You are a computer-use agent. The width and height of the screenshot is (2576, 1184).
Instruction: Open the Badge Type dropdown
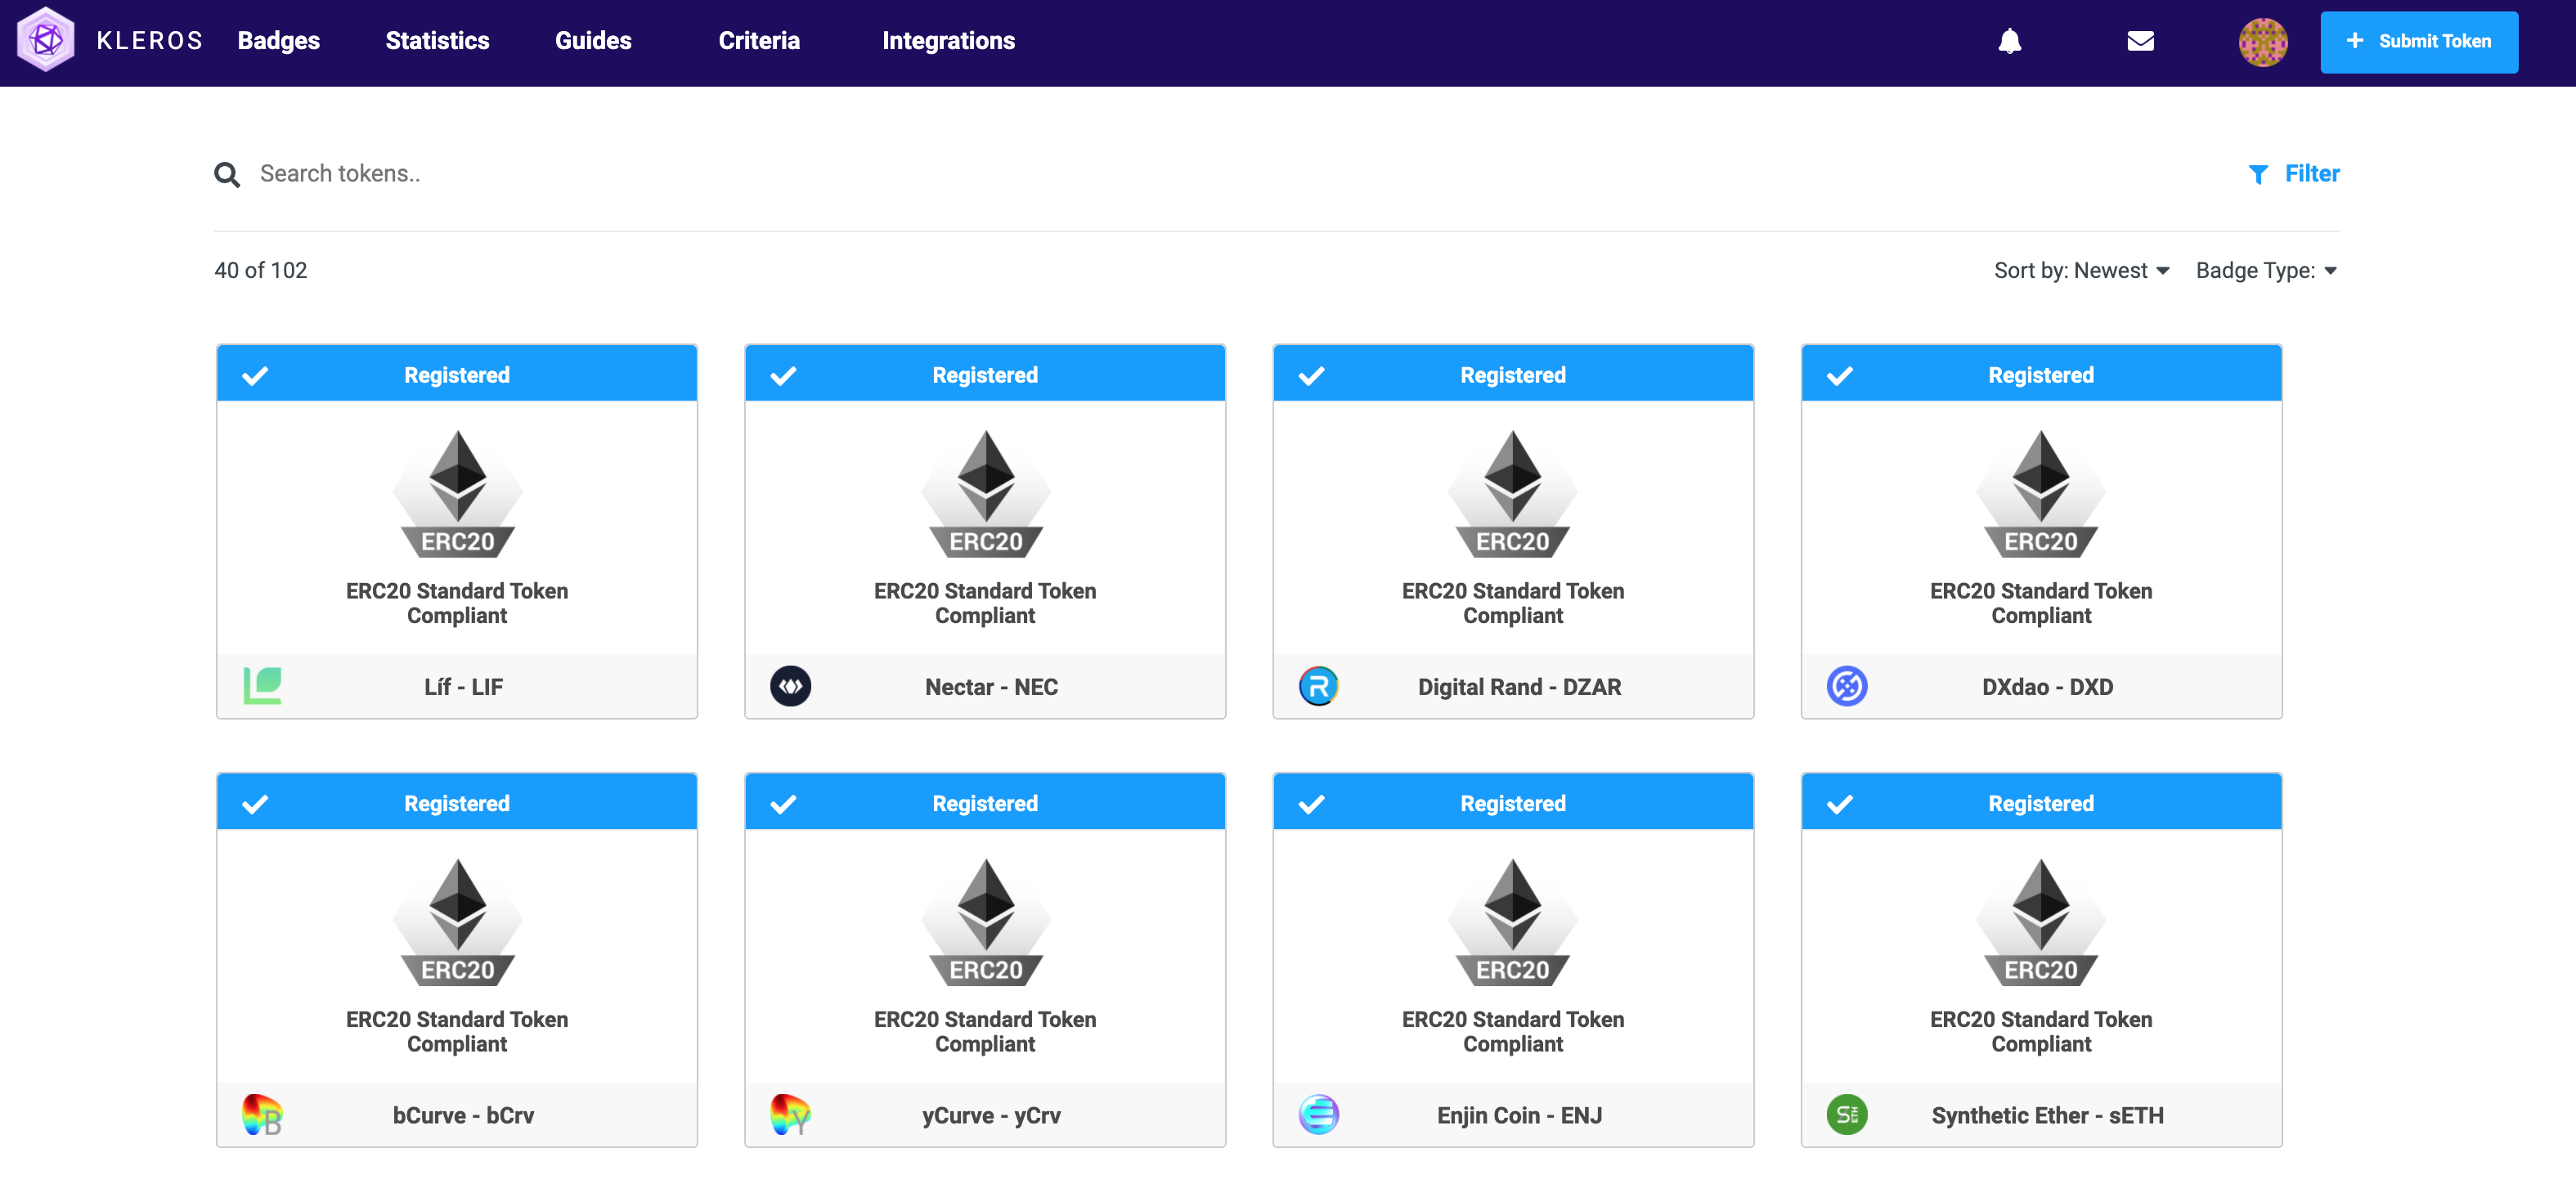point(2265,270)
